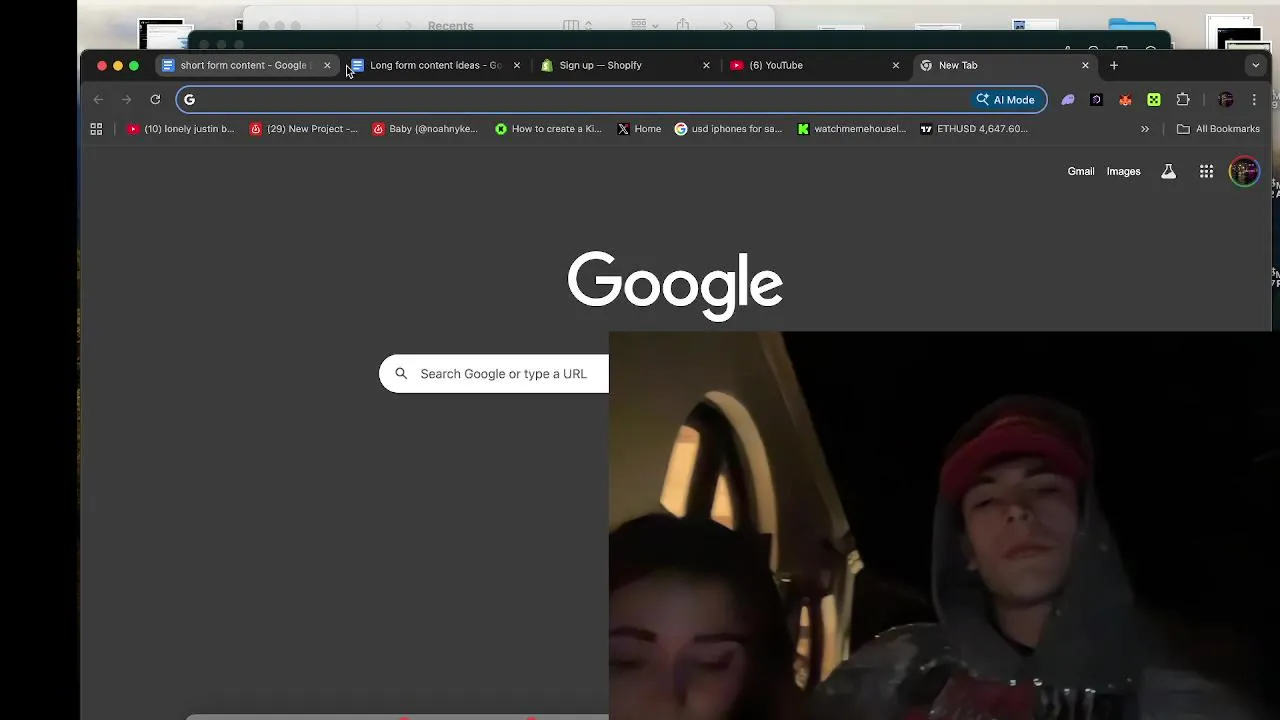
Task: Open the Extensions puzzle menu
Action: coord(1183,99)
